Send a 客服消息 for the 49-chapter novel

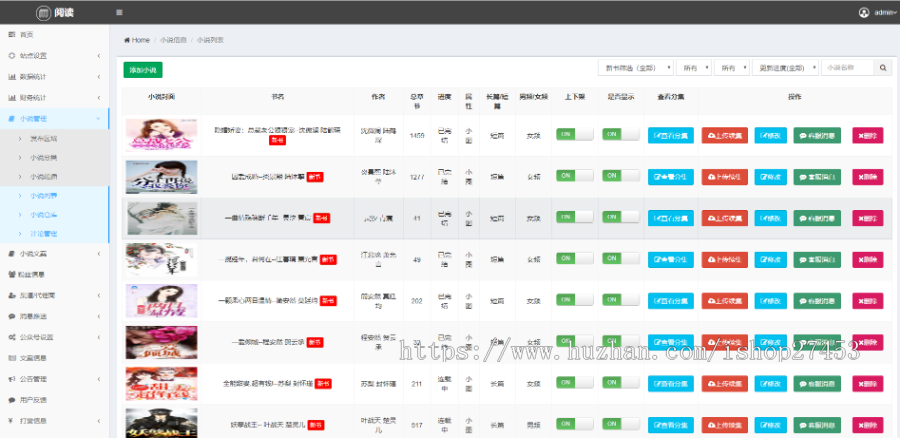click(817, 259)
